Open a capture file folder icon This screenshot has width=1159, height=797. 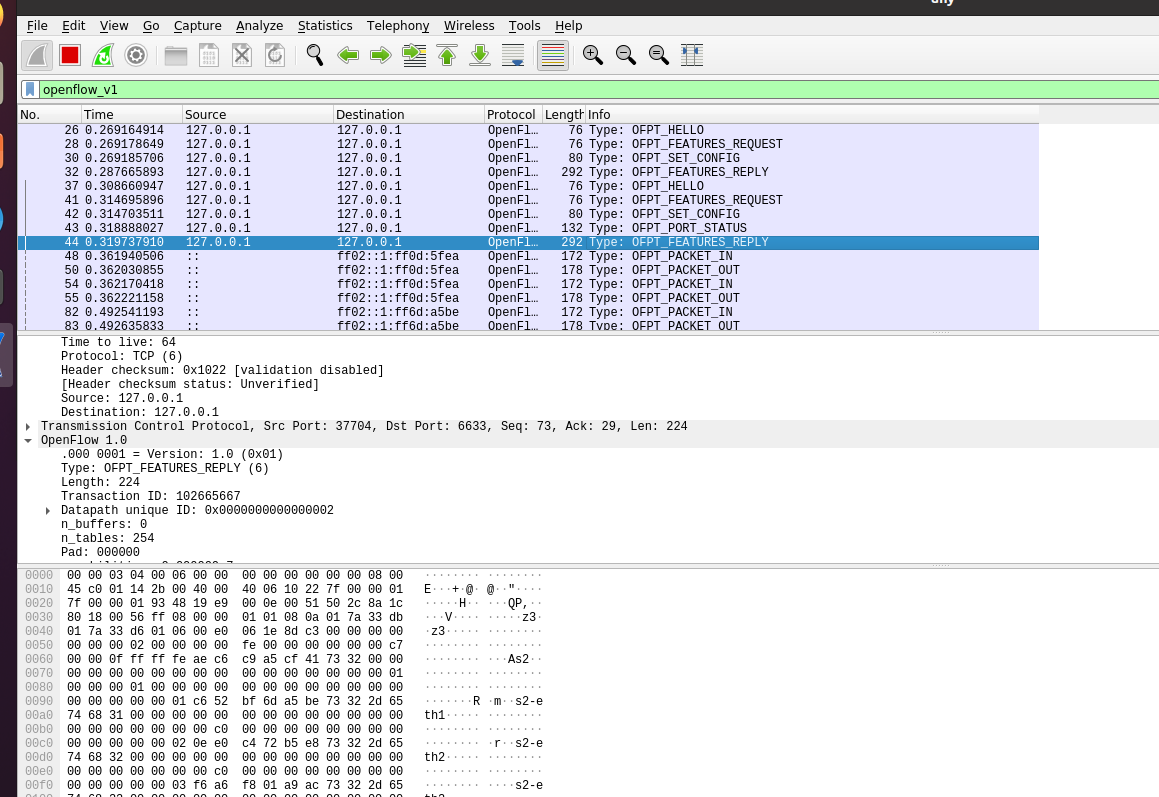click(176, 55)
